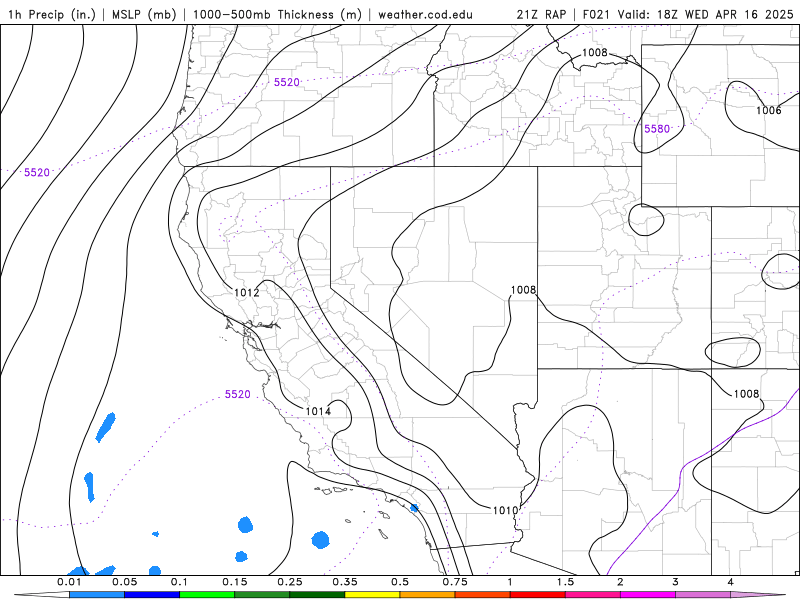Image resolution: width=800 pixels, height=600 pixels.
Task: Select the bright green 0.1–0.15 legend swatch
Action: tap(207, 595)
